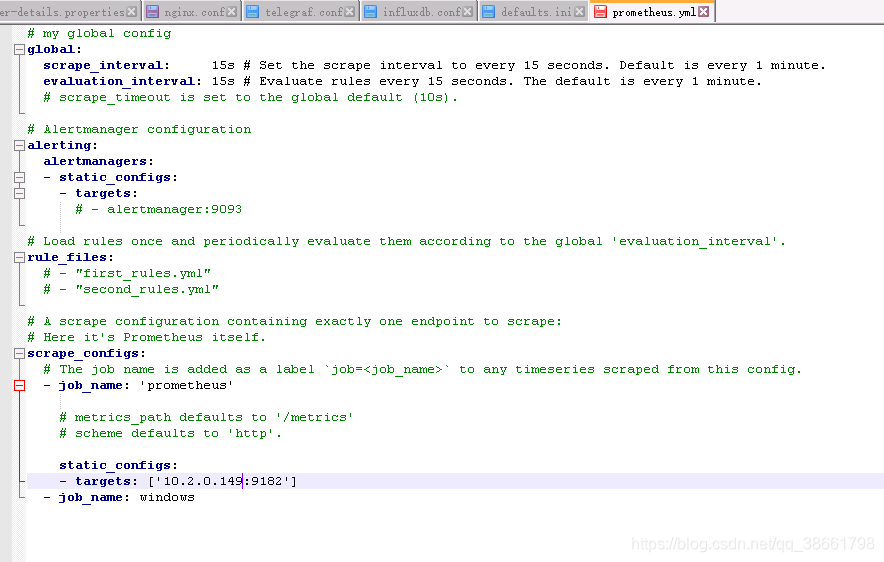Click the alertmanagers: key
Screen dimensions: 884x562
click(x=99, y=162)
